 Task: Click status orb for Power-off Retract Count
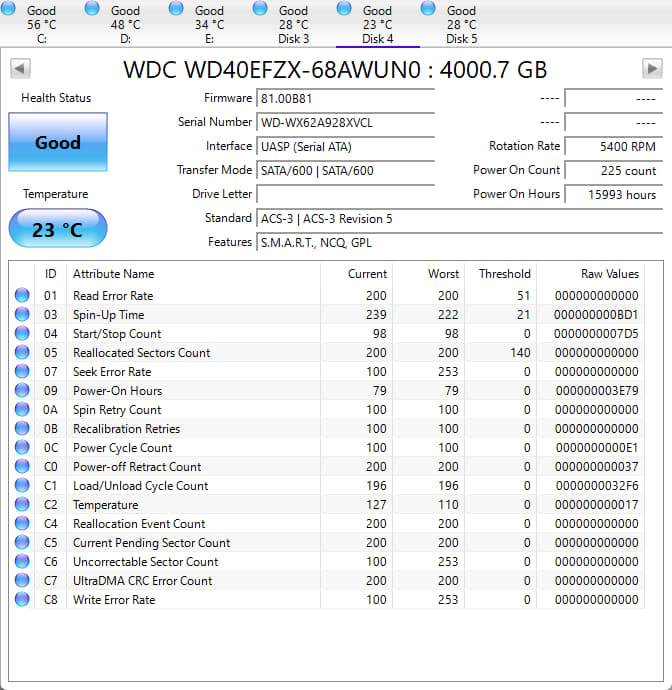(22, 466)
